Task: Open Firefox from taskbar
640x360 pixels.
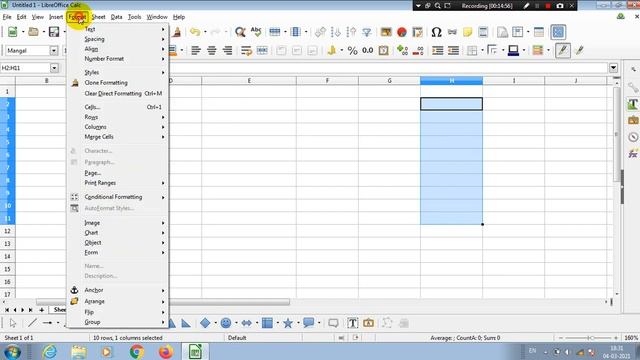Action: click(166, 351)
